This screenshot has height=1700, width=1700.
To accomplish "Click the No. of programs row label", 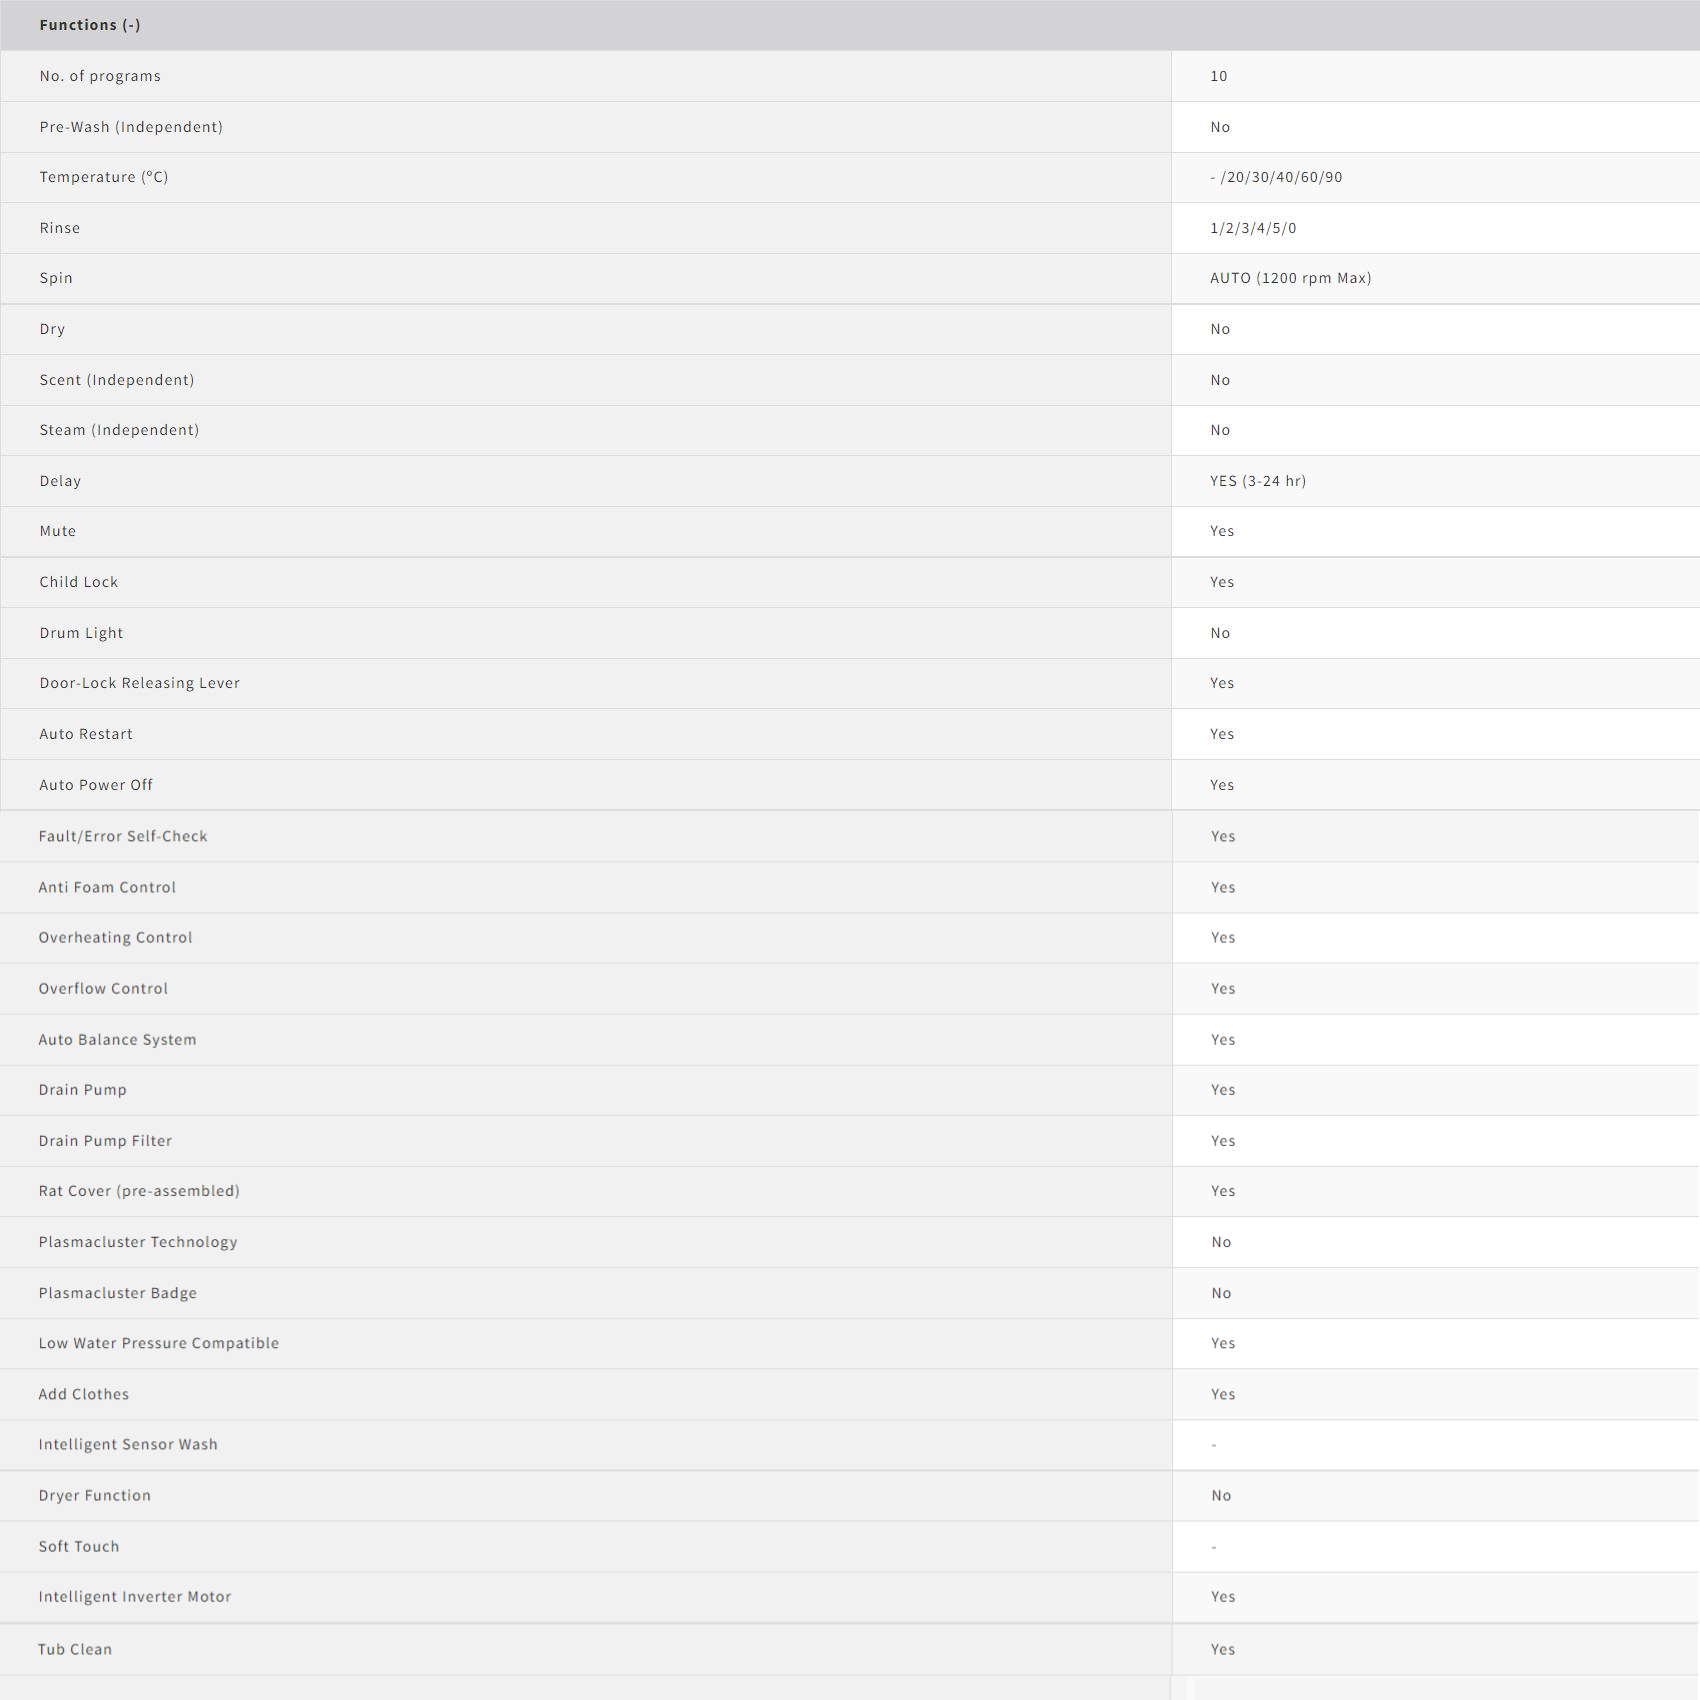I will coord(100,76).
